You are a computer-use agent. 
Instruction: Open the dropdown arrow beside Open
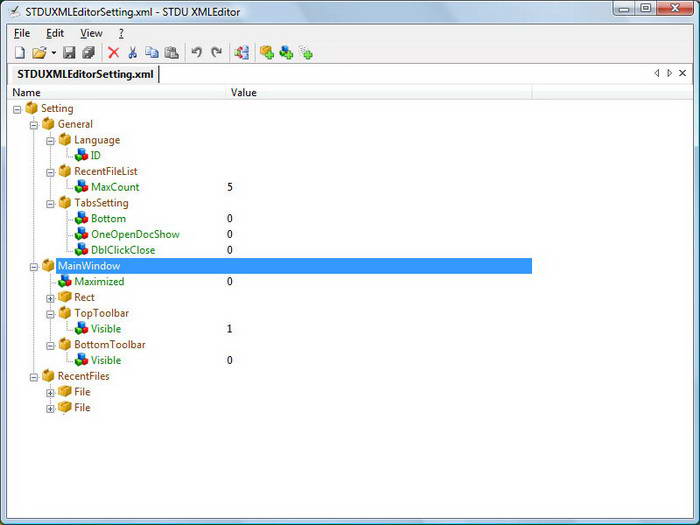(x=54, y=53)
